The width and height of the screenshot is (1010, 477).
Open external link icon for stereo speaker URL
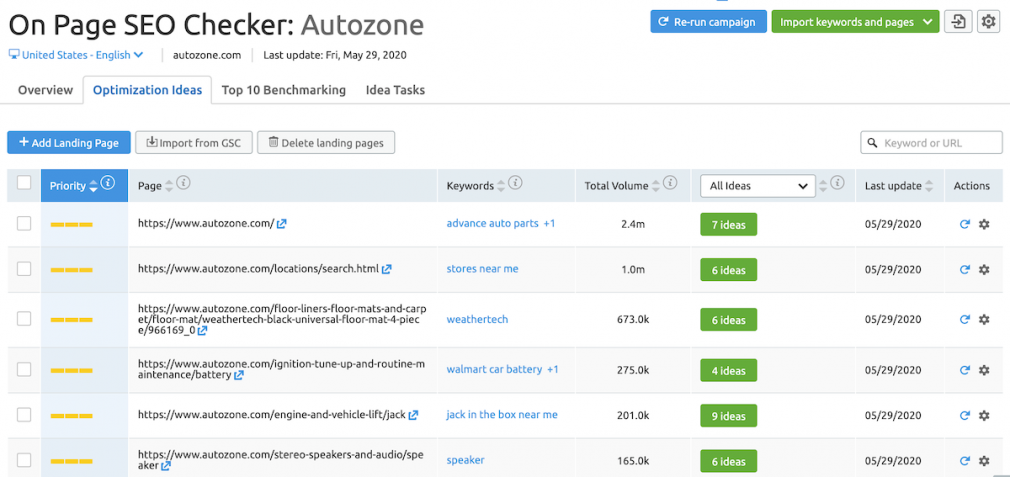166,465
